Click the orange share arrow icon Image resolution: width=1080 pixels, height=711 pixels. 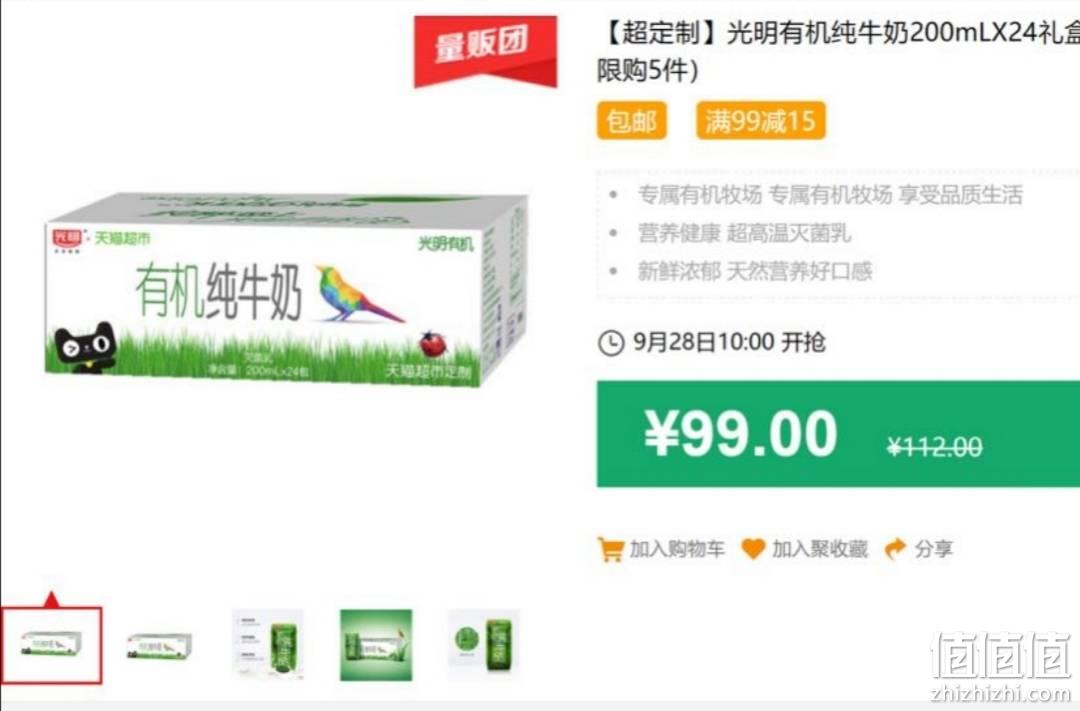click(x=895, y=549)
